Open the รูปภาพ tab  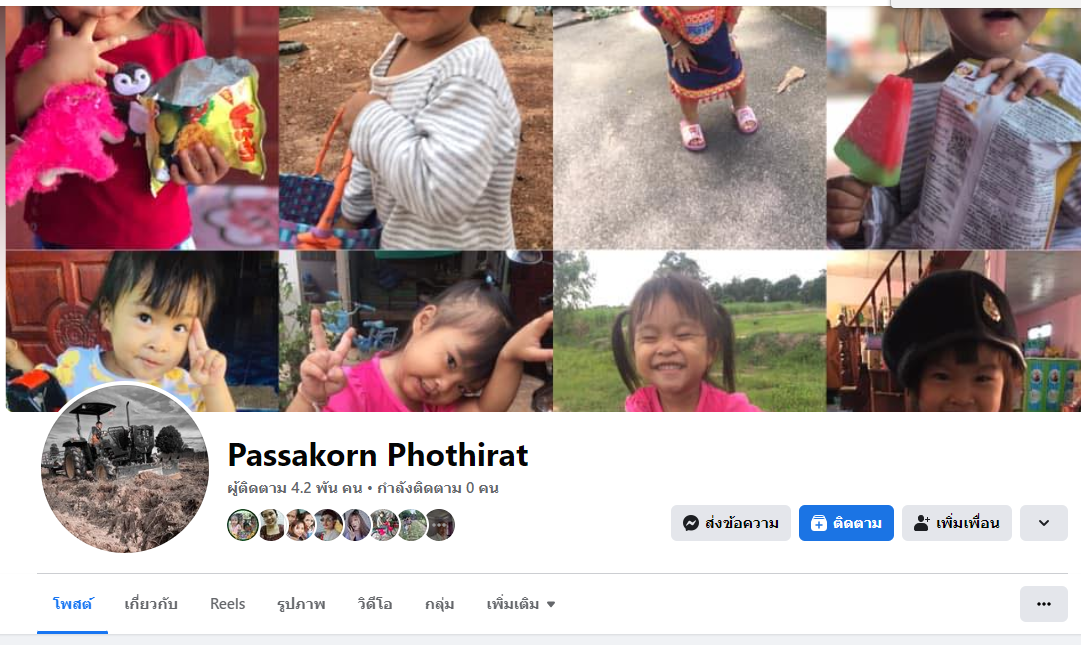[x=301, y=604]
